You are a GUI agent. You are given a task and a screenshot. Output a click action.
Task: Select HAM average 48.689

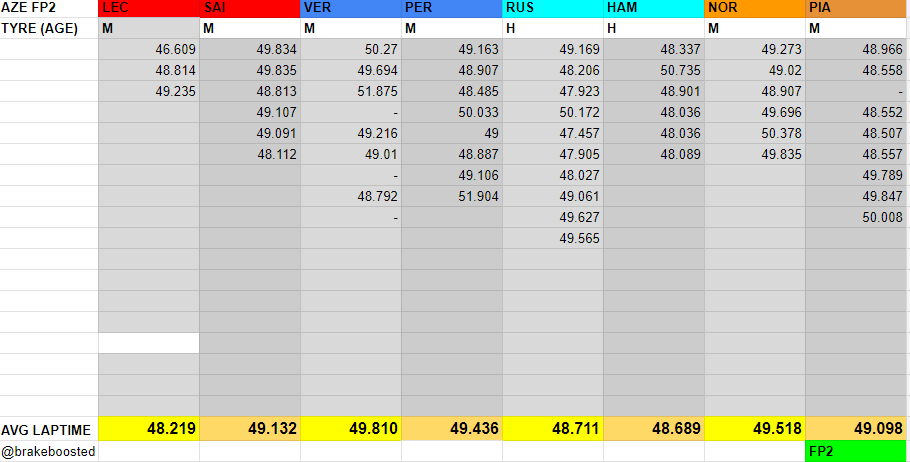click(x=654, y=429)
